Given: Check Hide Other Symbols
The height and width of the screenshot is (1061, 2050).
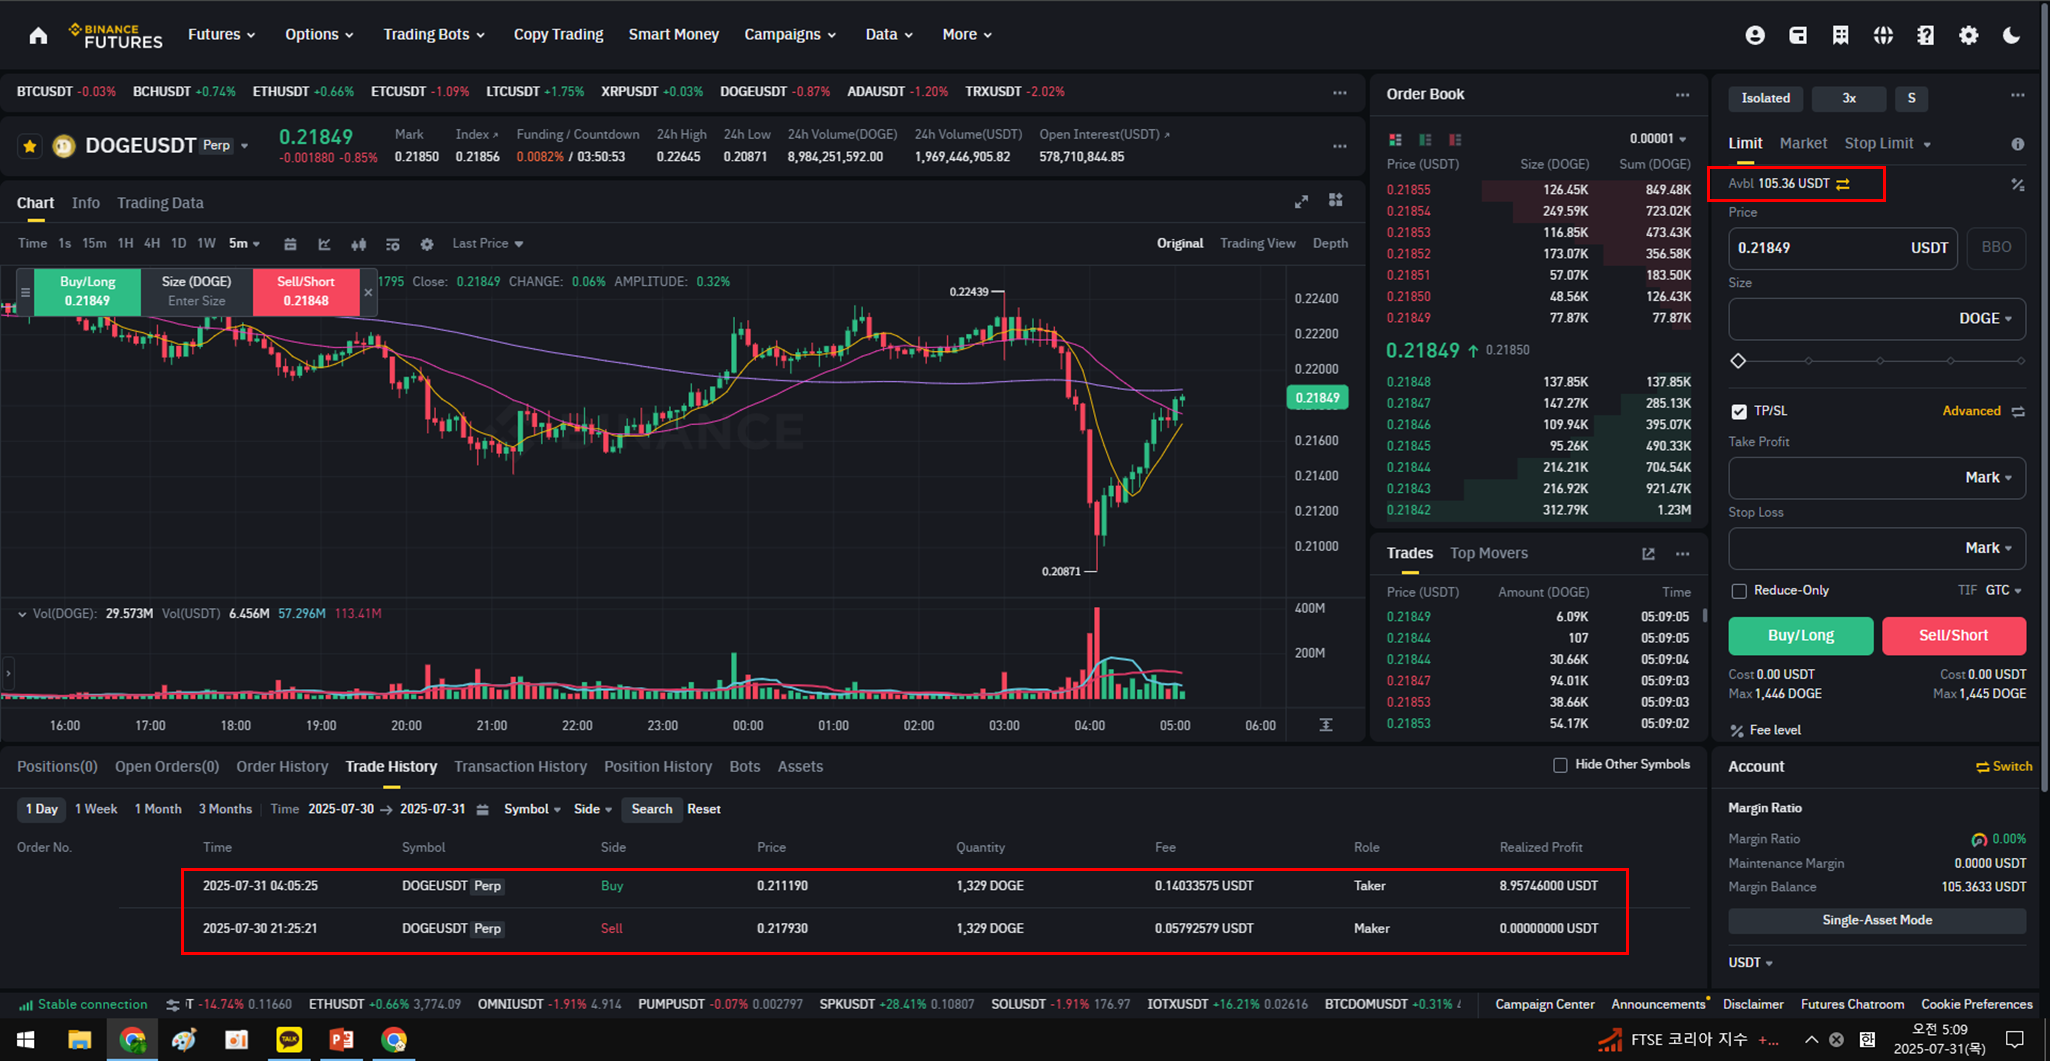Looking at the screenshot, I should click(x=1560, y=765).
